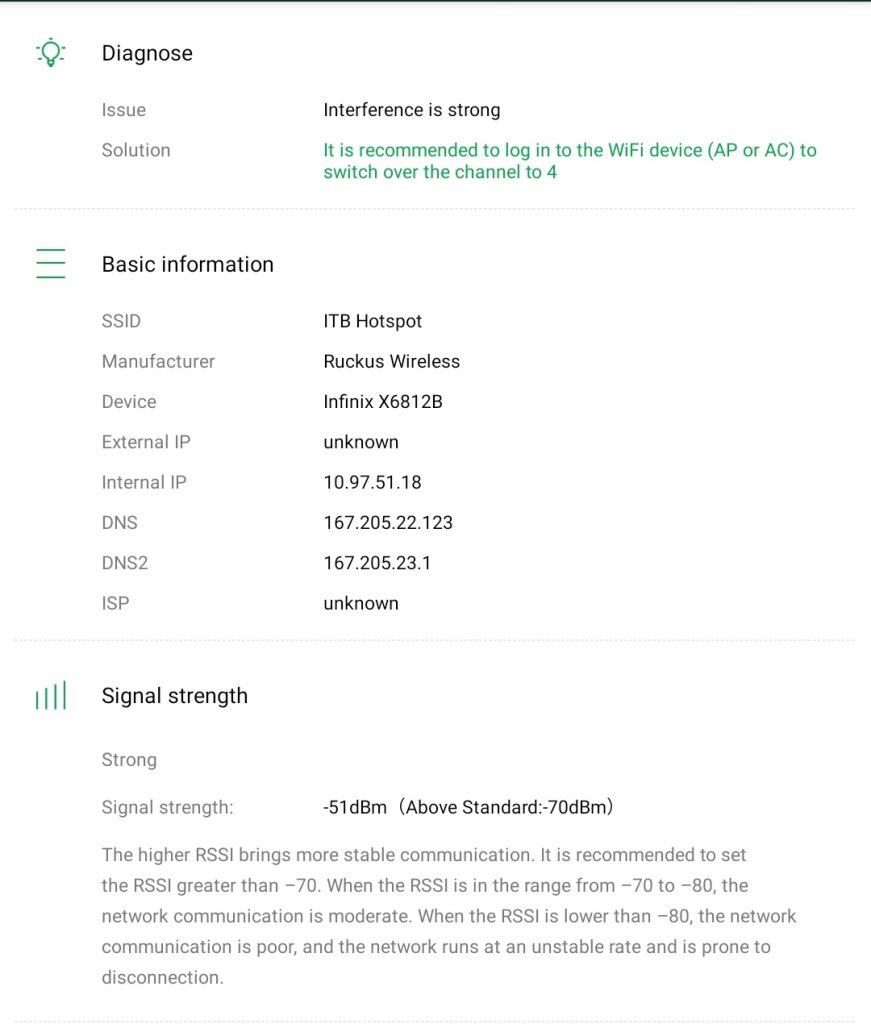Click the ISP unknown value

point(360,603)
